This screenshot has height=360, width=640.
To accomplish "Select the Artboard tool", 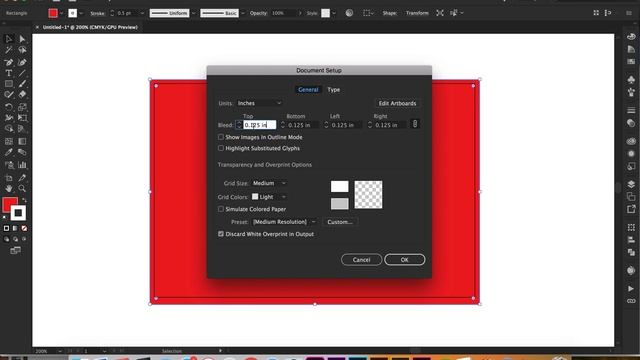I will pos(9,178).
